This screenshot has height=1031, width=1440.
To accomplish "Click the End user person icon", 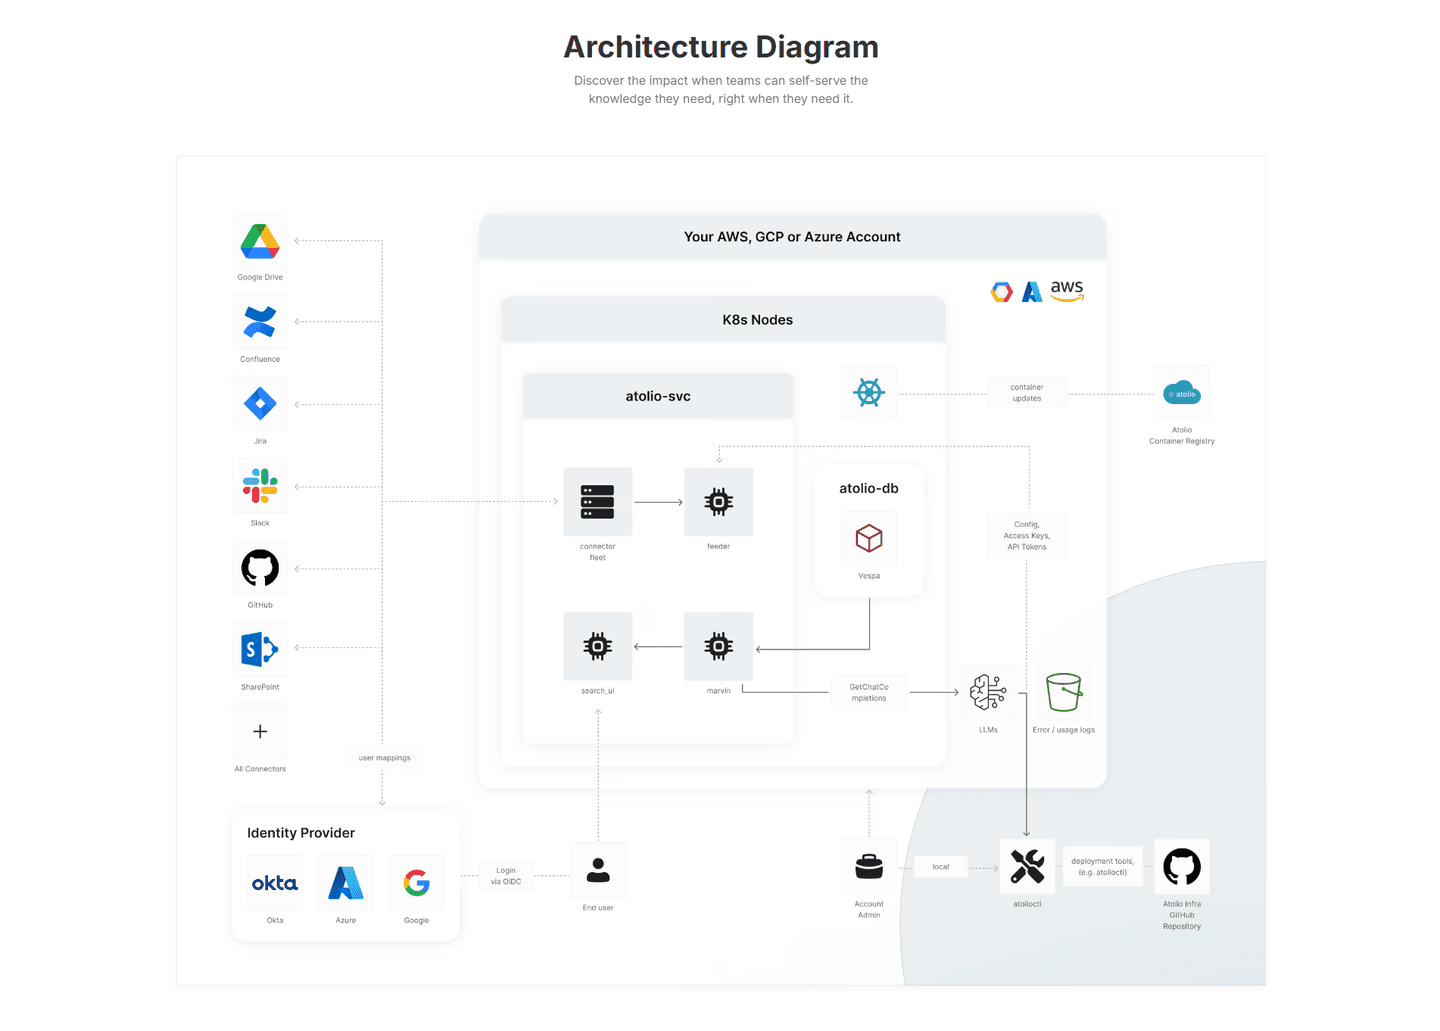I will coord(598,870).
